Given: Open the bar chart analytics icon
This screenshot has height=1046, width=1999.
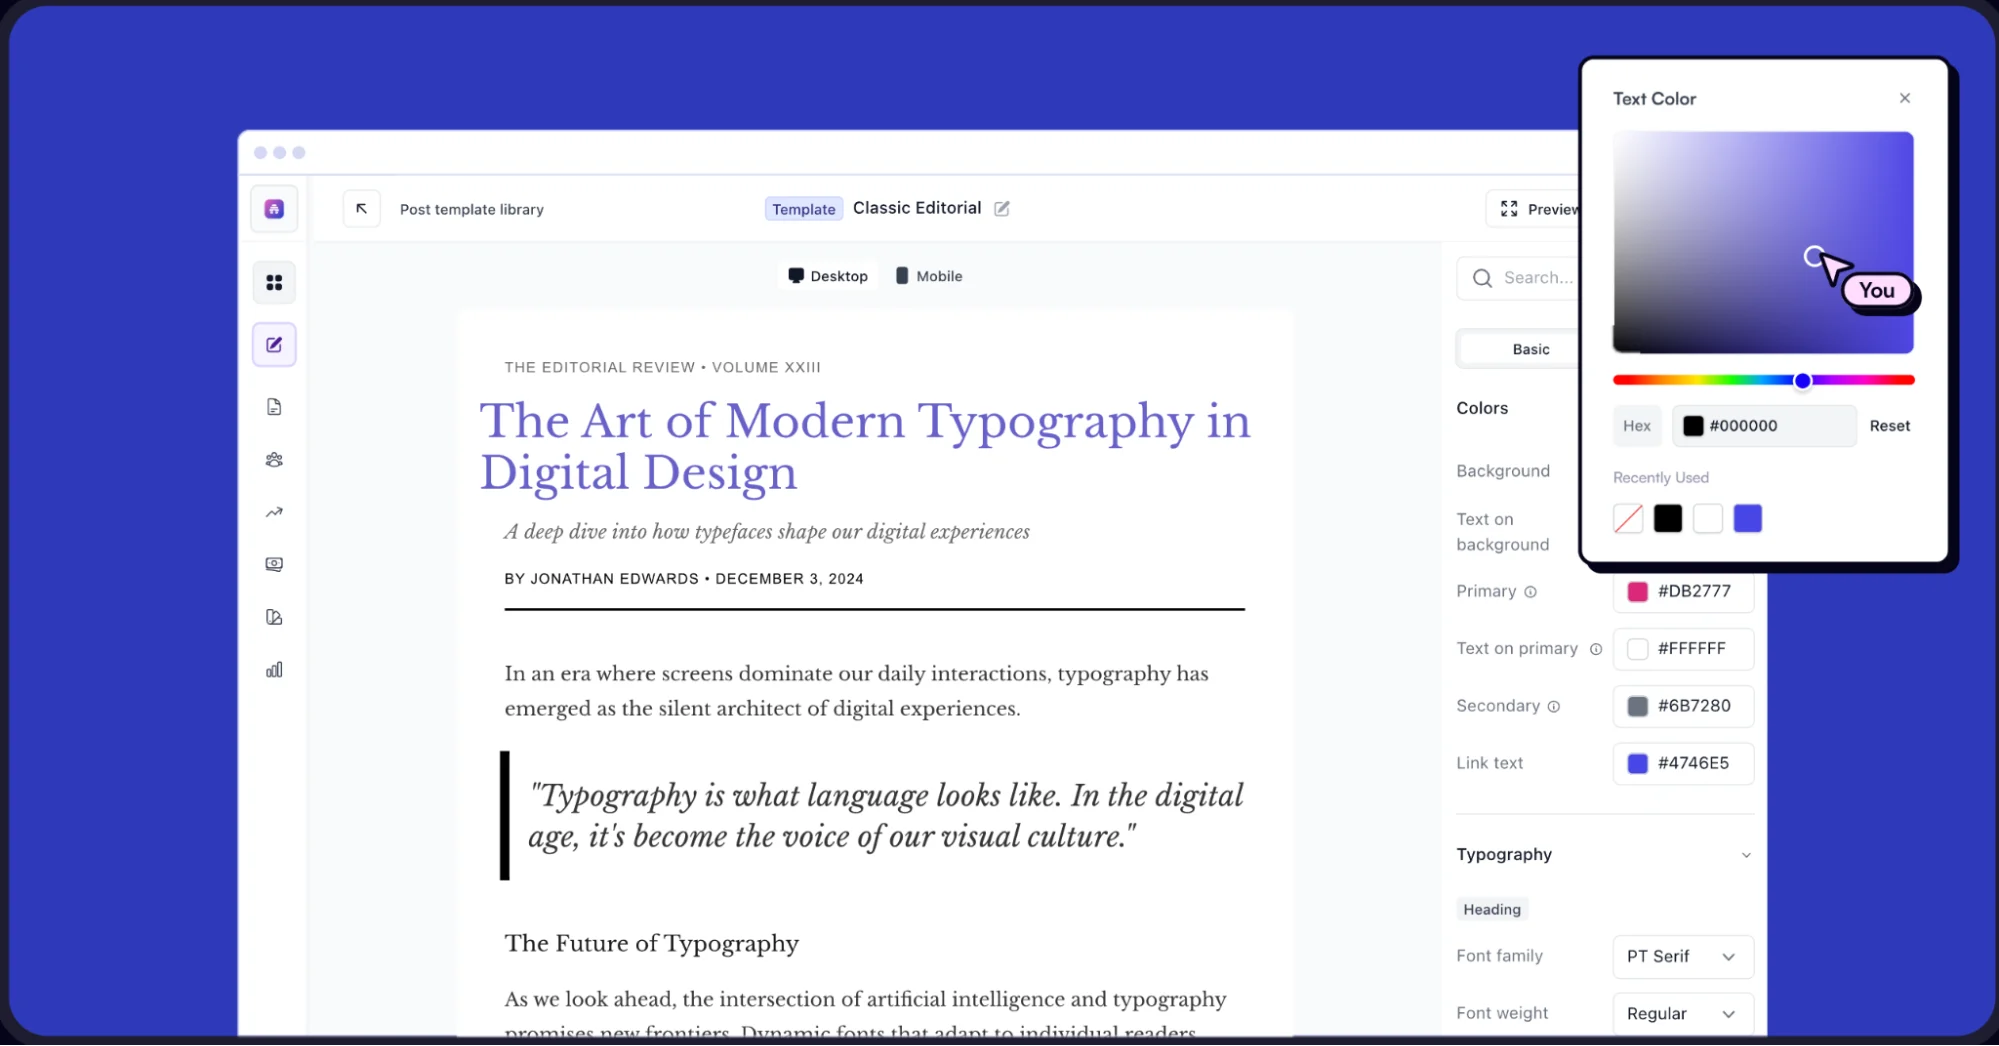Looking at the screenshot, I should pos(274,670).
